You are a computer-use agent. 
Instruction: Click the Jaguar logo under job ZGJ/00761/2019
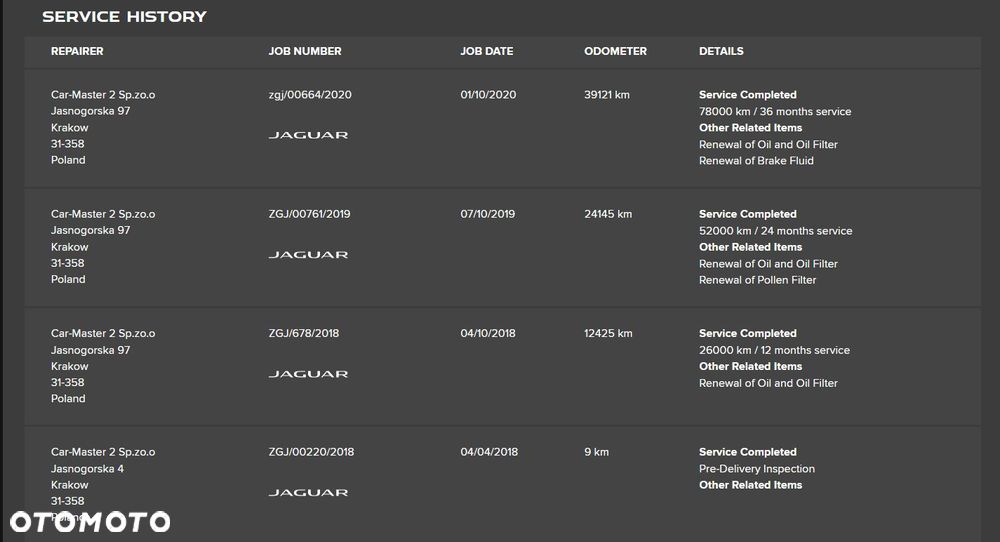point(308,255)
